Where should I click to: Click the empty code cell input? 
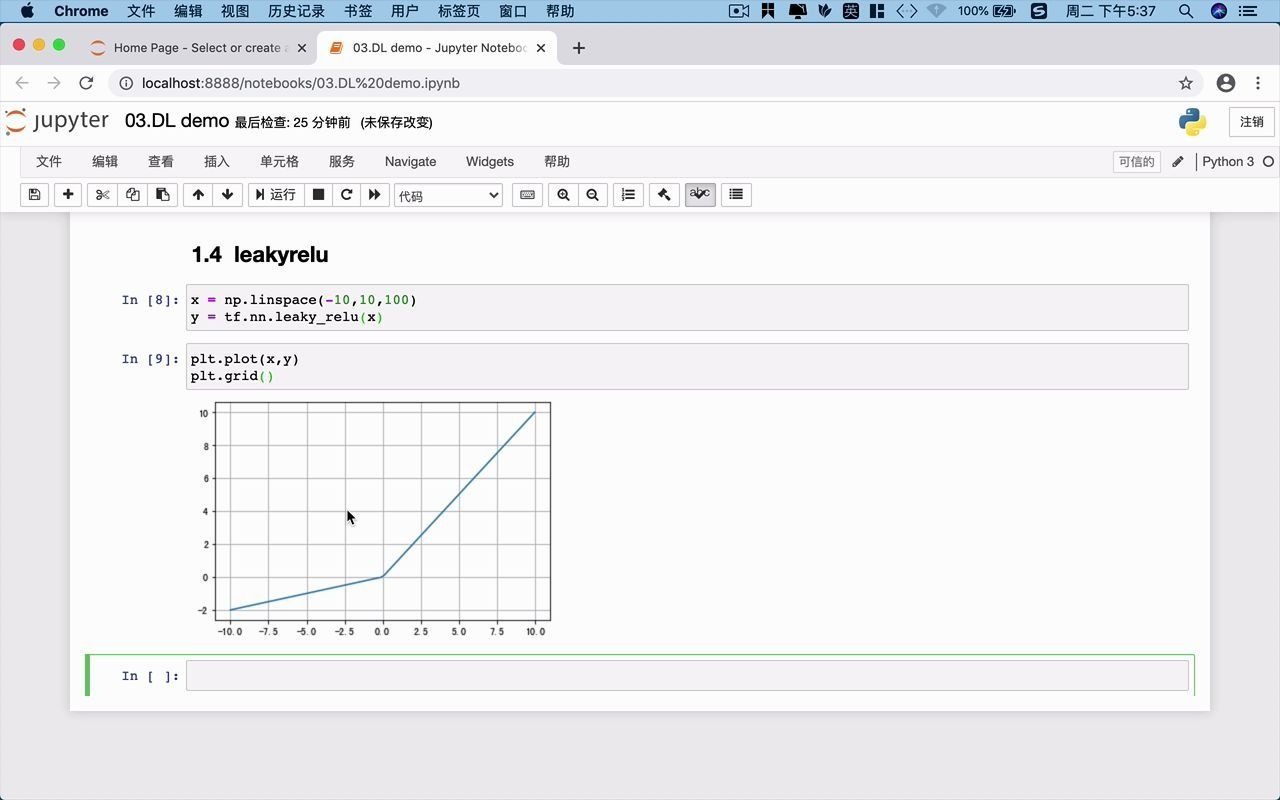[x=687, y=676]
